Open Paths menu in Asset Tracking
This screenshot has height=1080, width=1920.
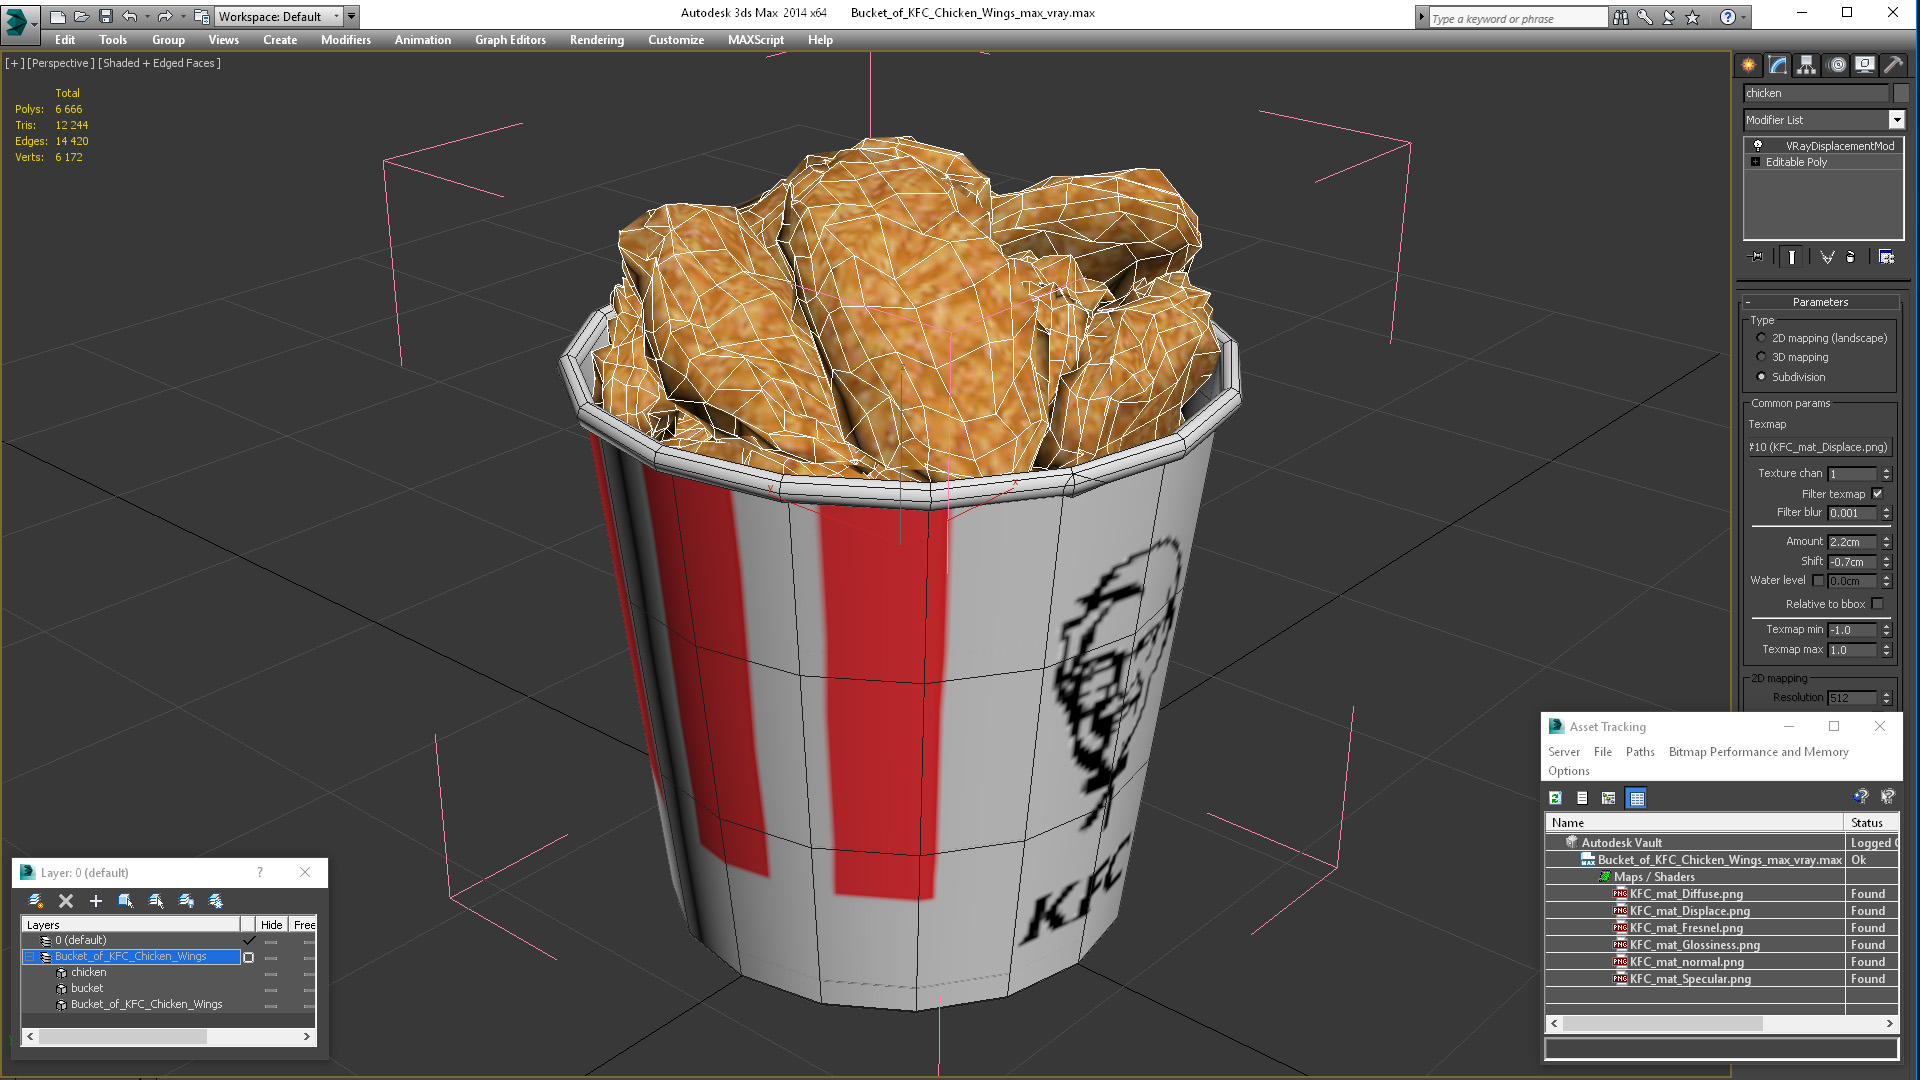pos(1639,752)
